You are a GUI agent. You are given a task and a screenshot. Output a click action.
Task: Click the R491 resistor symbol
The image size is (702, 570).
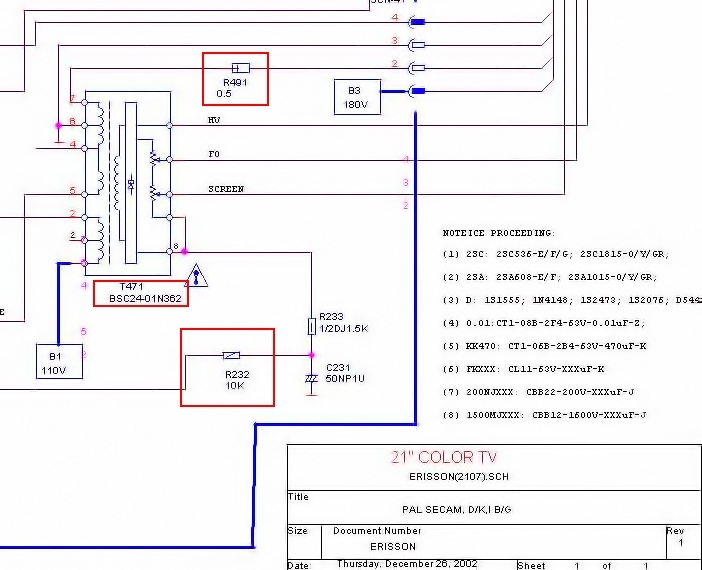point(235,68)
